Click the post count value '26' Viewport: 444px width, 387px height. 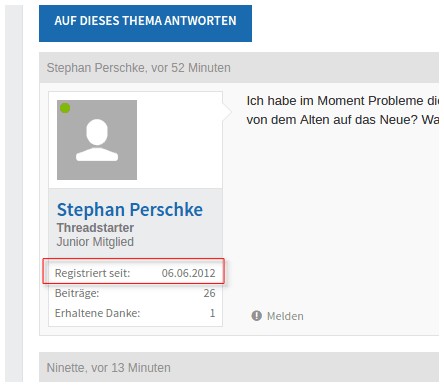(x=210, y=293)
